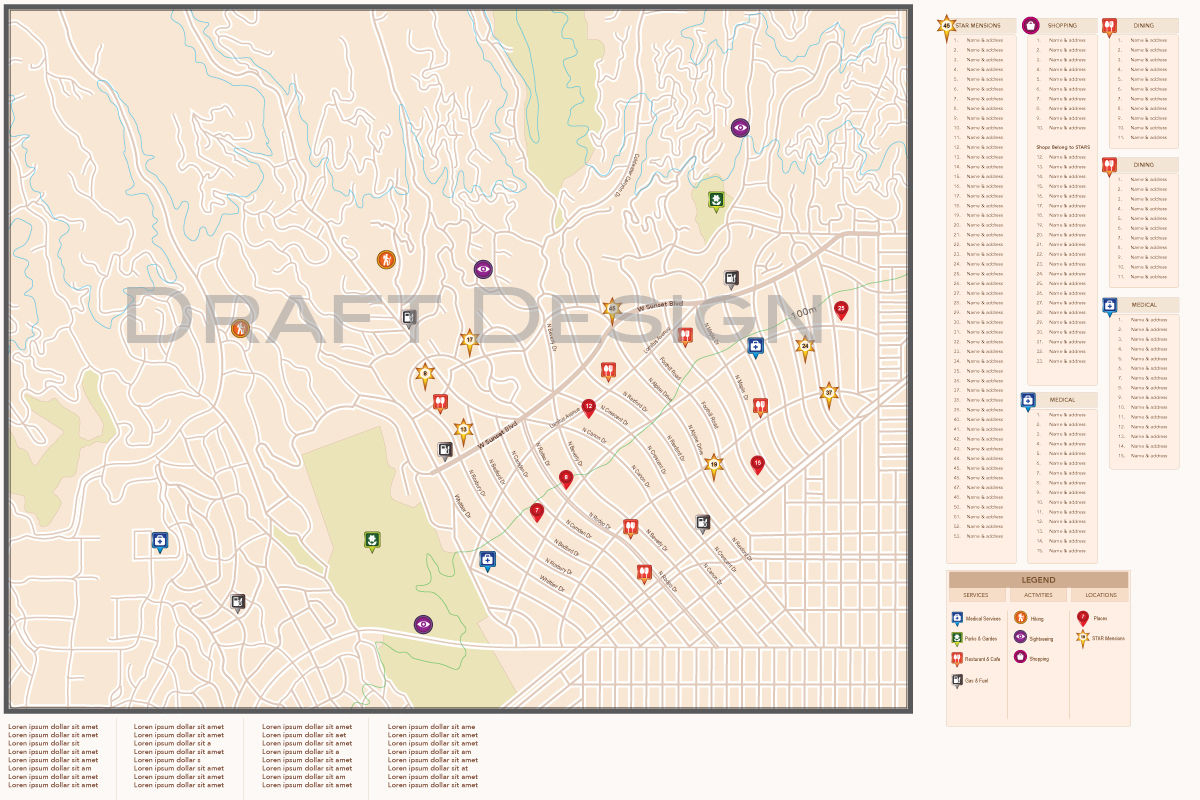Click the Places pin icon under Locations

[1082, 618]
